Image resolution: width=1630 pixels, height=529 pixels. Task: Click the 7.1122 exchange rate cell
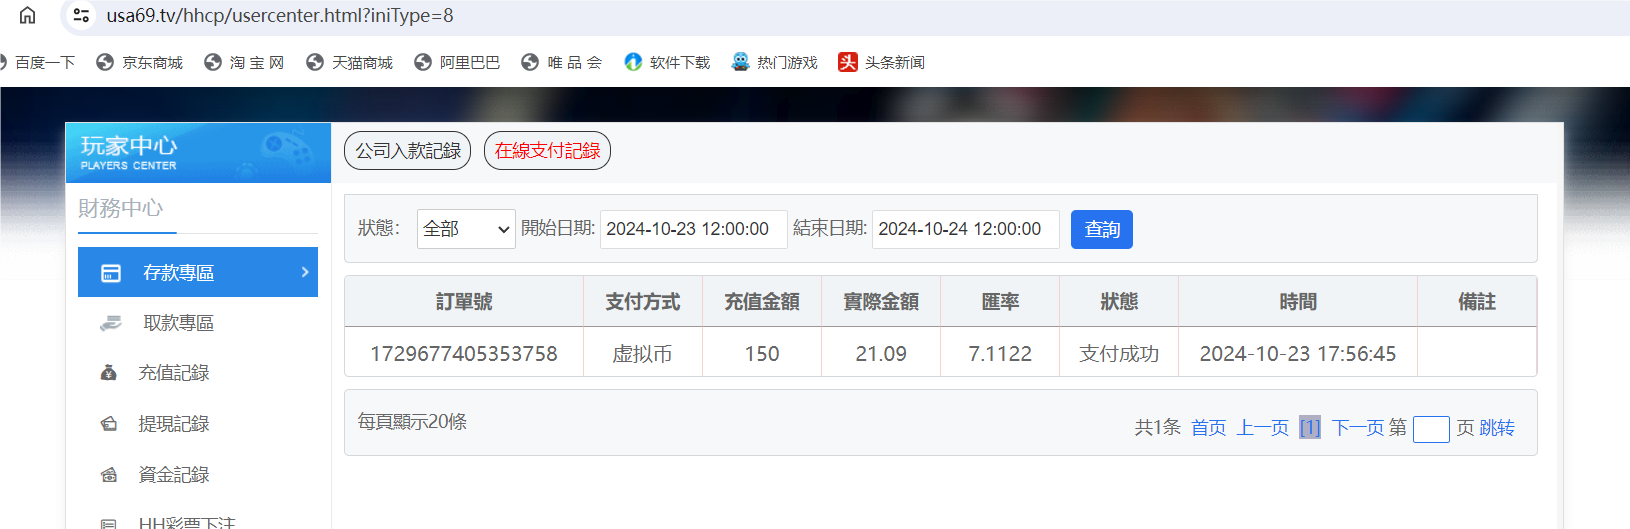coord(1000,354)
